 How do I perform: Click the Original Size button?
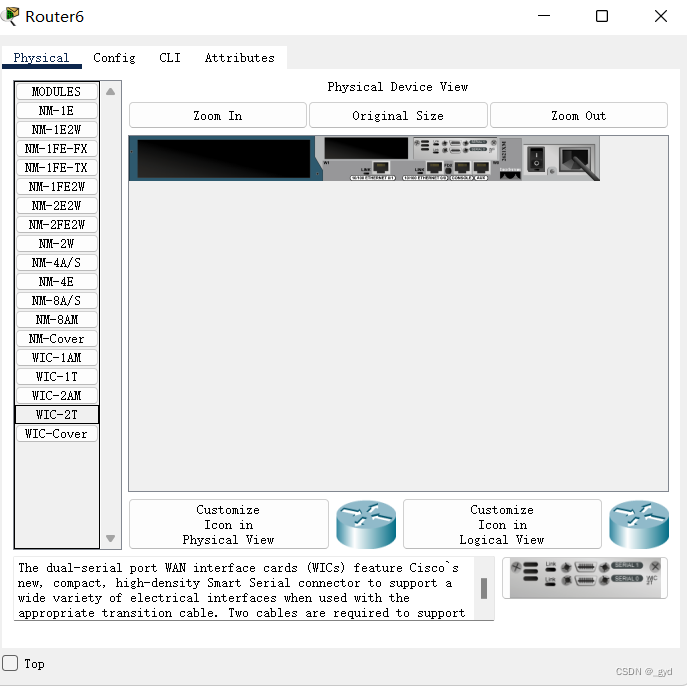(398, 116)
